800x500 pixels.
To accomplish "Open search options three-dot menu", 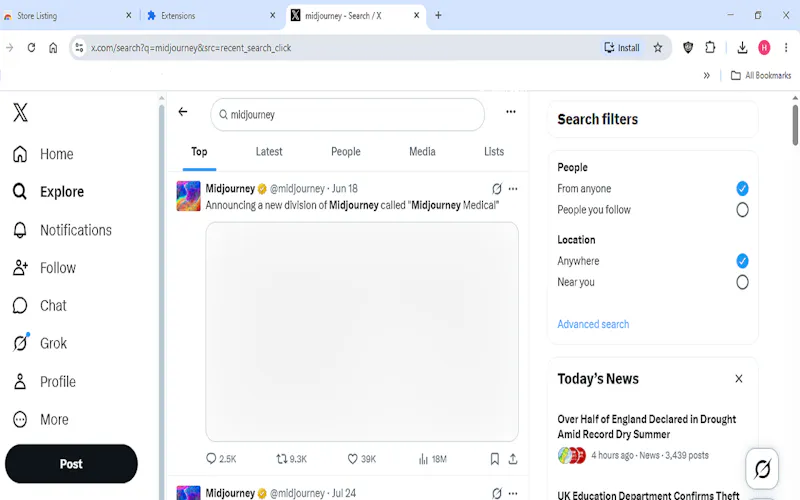I will coord(511,112).
